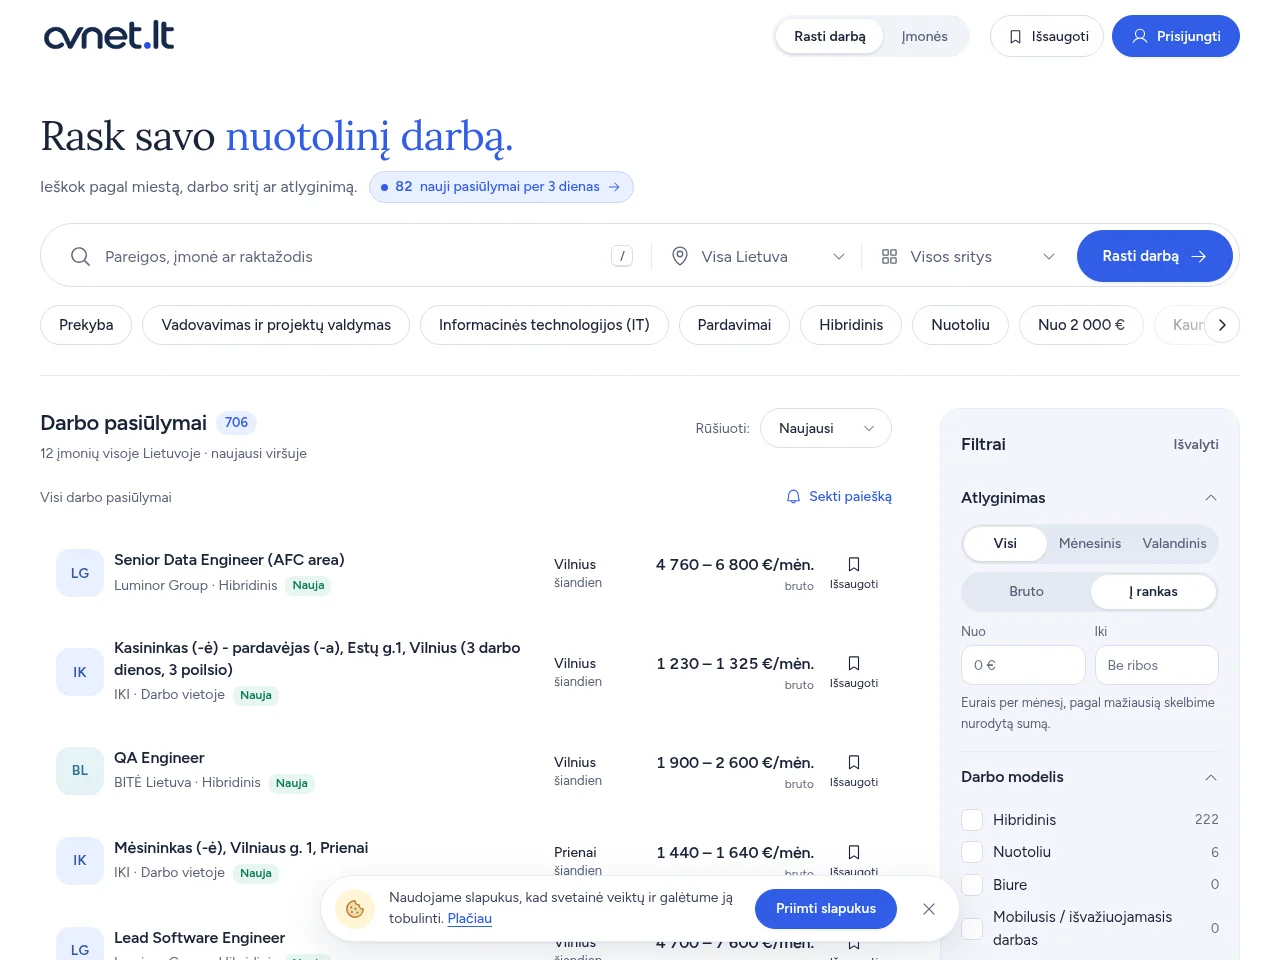Image resolution: width=1280 pixels, height=960 pixels.
Task: Switch salary to Į rankas
Action: point(1153,592)
